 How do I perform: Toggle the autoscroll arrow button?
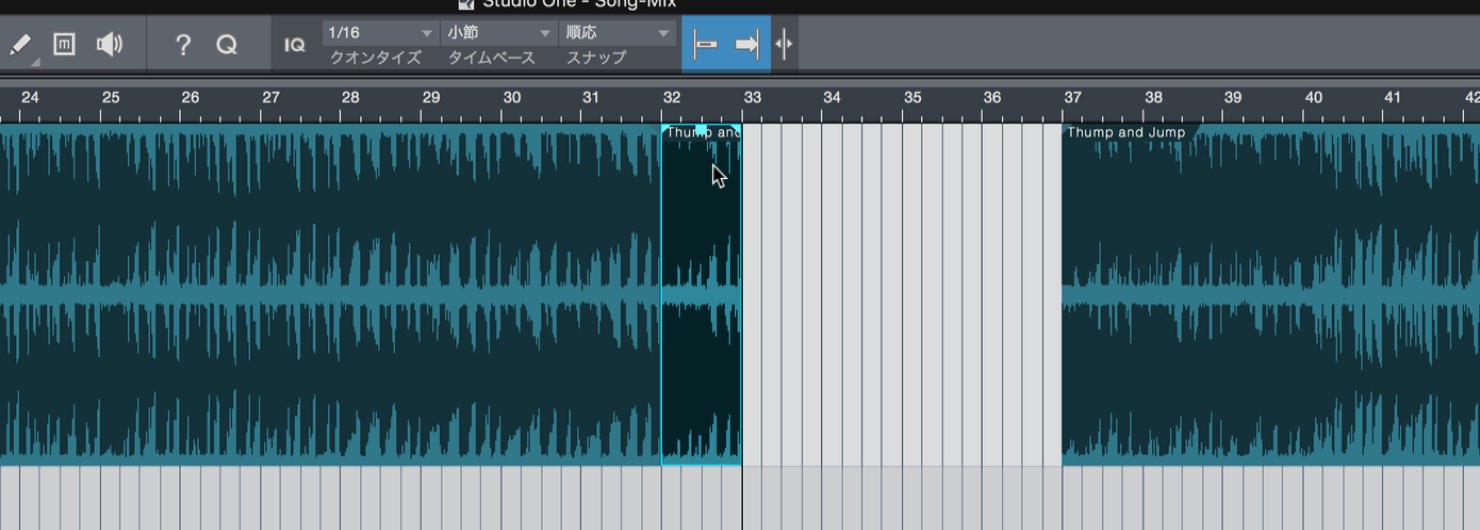click(747, 45)
